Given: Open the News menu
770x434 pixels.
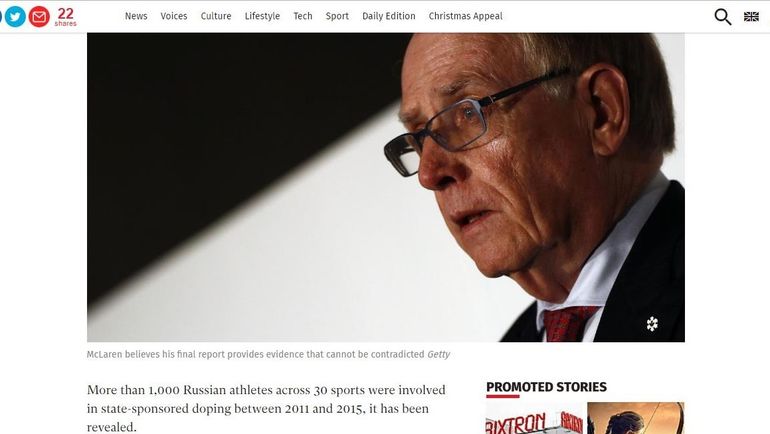Looking at the screenshot, I should pyautogui.click(x=136, y=16).
